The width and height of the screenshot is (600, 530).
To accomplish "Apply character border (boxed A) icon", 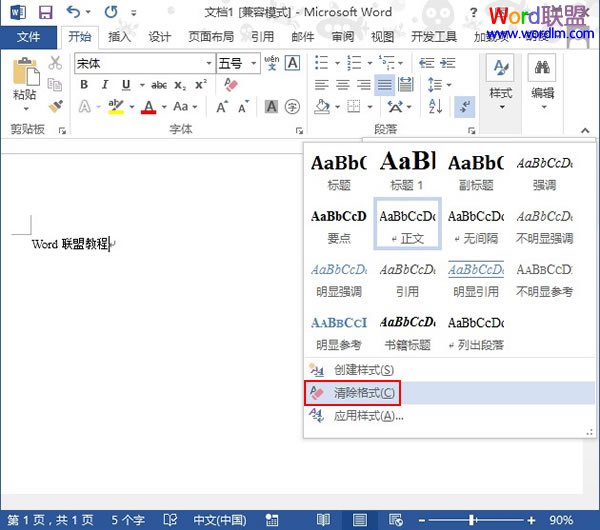I will pos(293,63).
